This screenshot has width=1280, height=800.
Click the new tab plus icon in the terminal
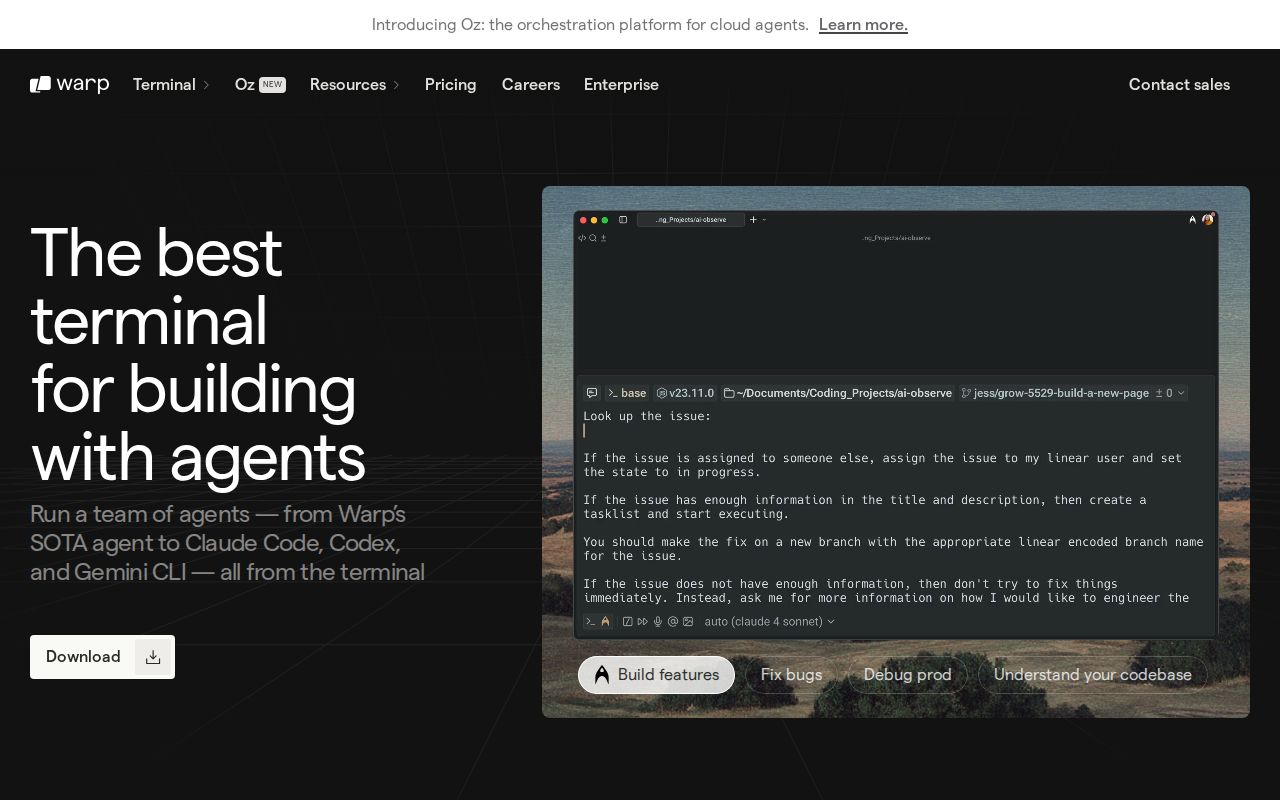(754, 220)
